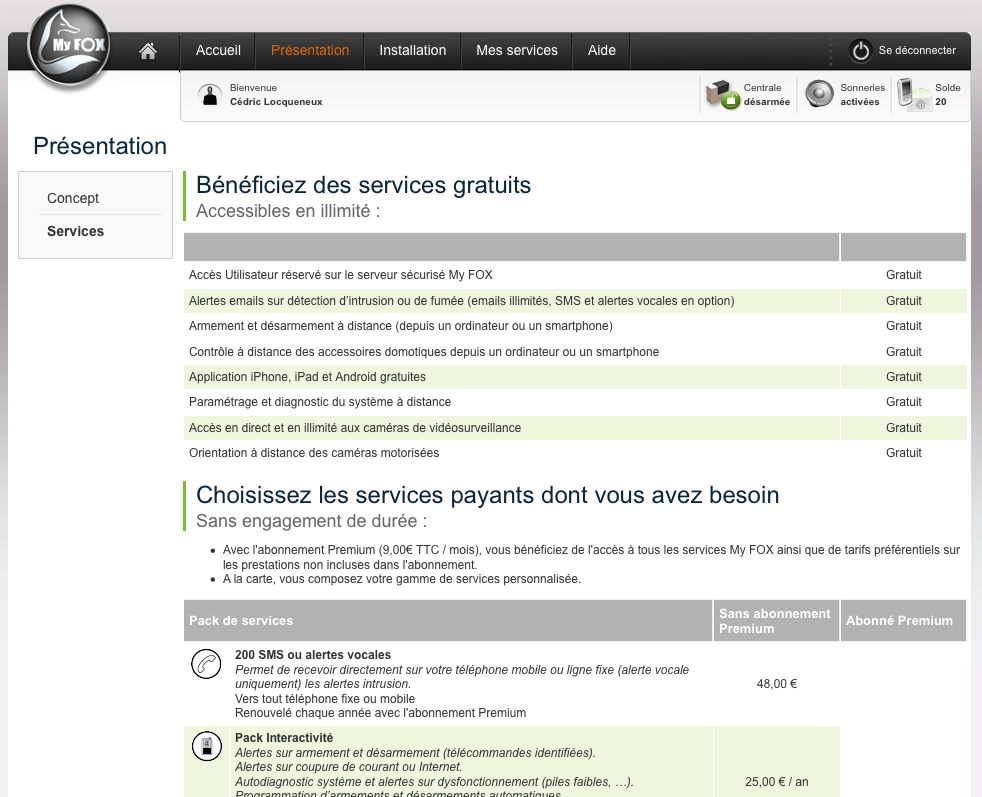Image resolution: width=982 pixels, height=797 pixels.
Task: Click heading Bénéficiez des services gratuits
Action: [x=363, y=185]
